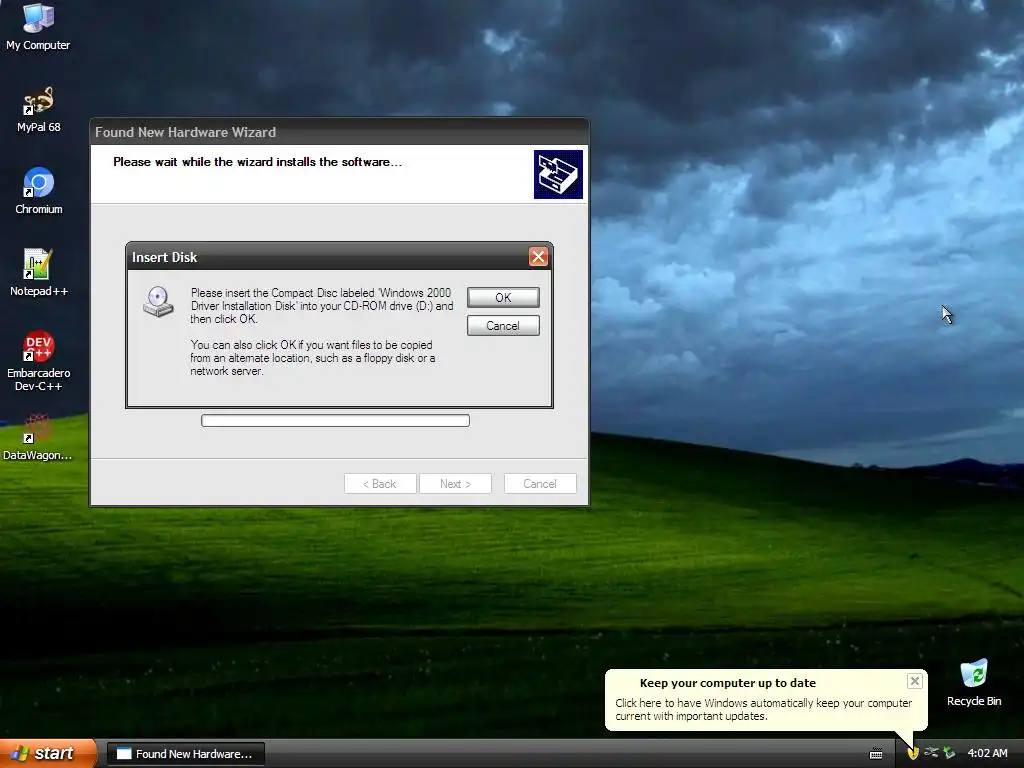
Task: Launch MyPal 68 browser shortcut
Action: pos(38,109)
